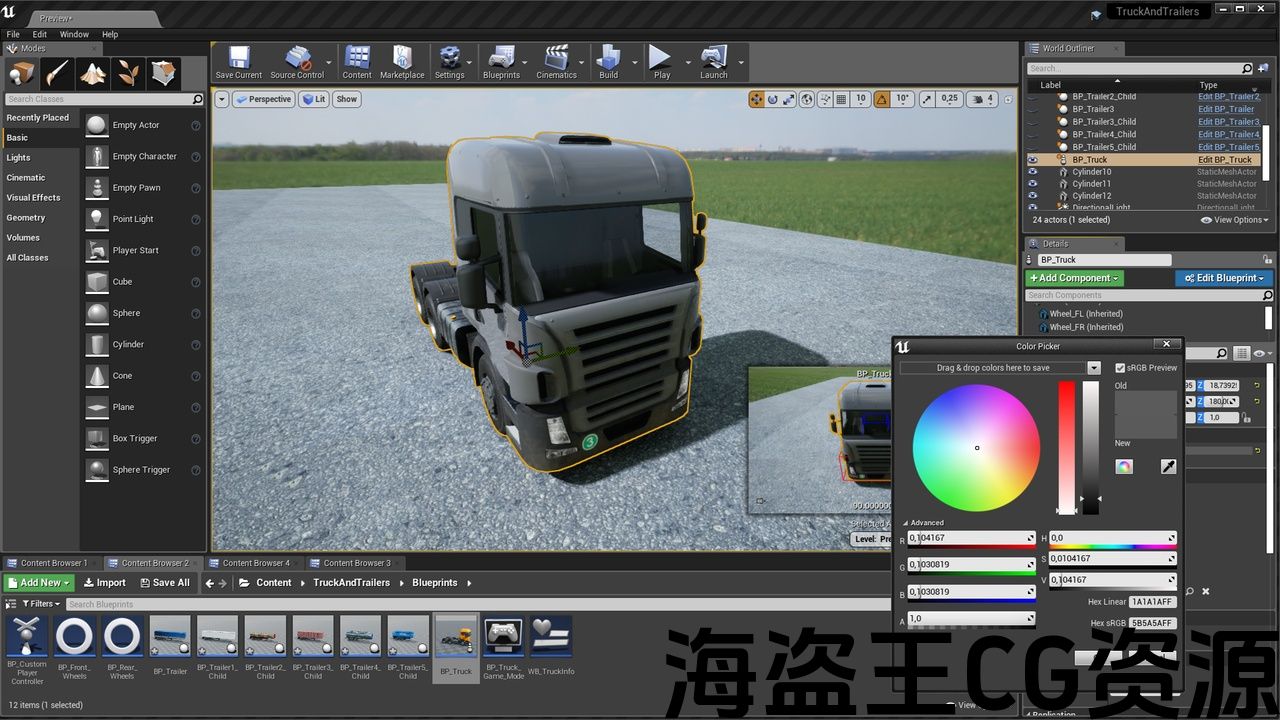
Task: Select the Foliage mode icon
Action: [129, 73]
